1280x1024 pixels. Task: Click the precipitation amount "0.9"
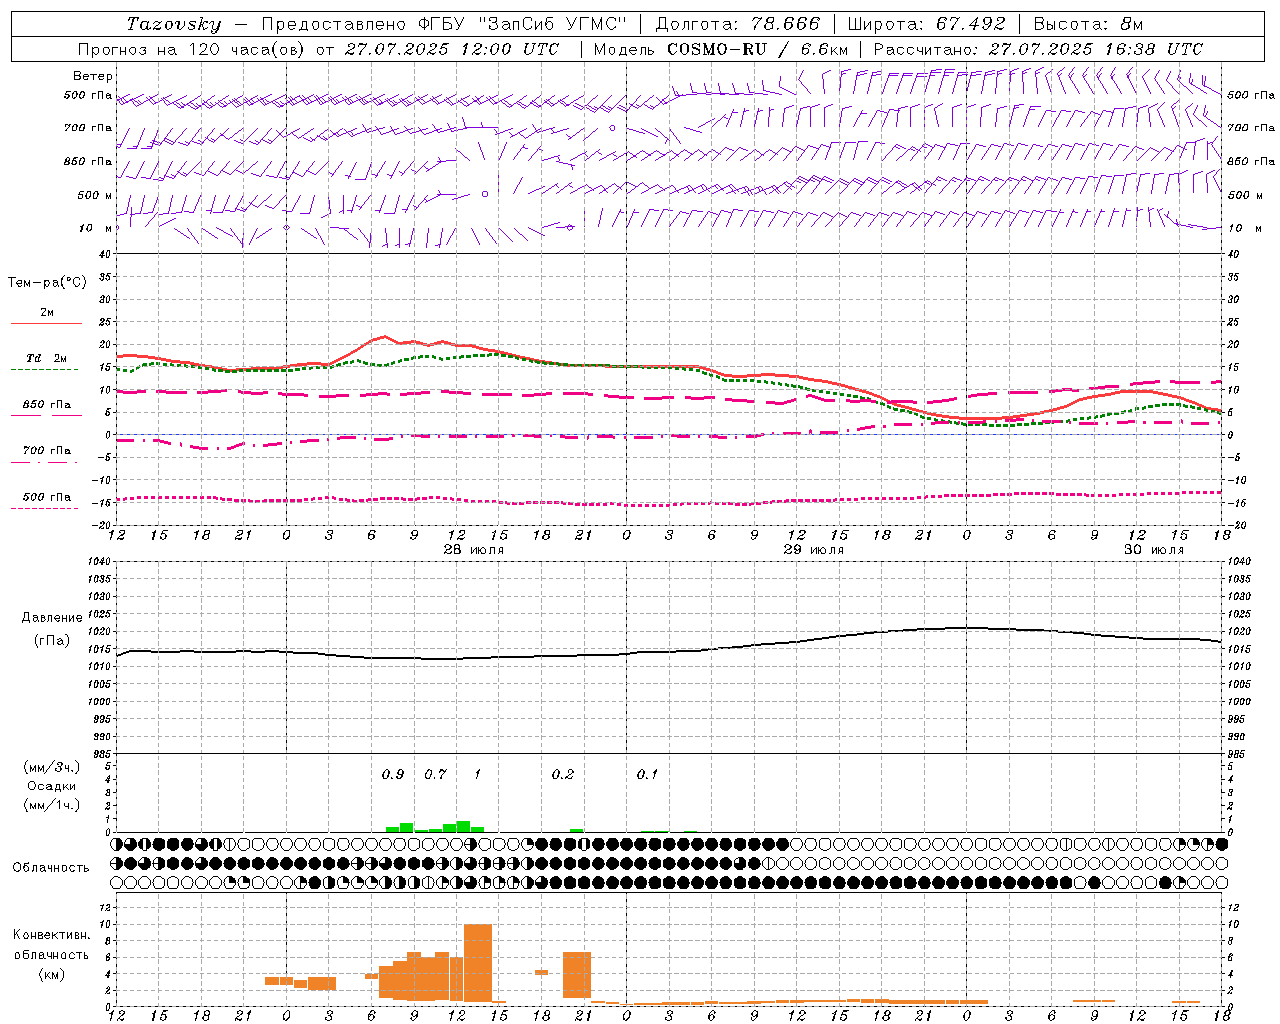[x=393, y=774]
